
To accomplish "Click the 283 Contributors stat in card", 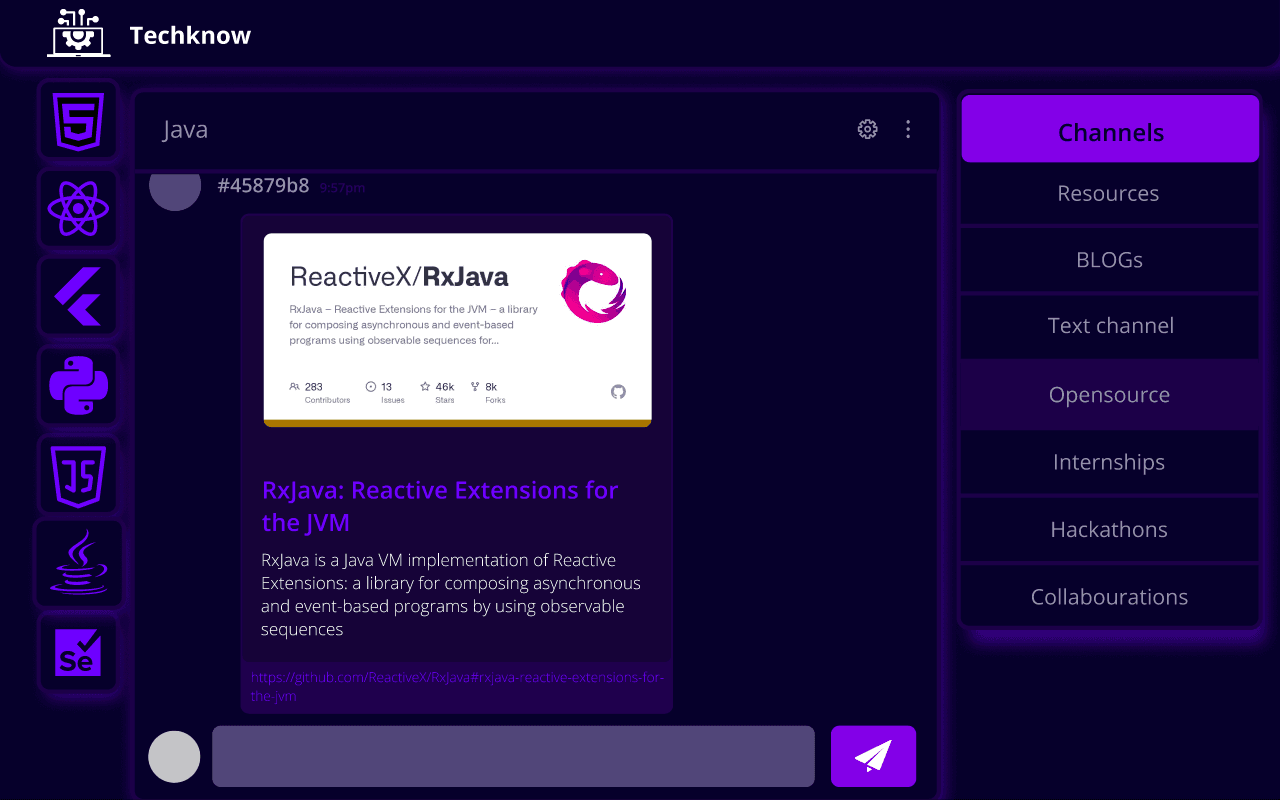I will tap(319, 392).
